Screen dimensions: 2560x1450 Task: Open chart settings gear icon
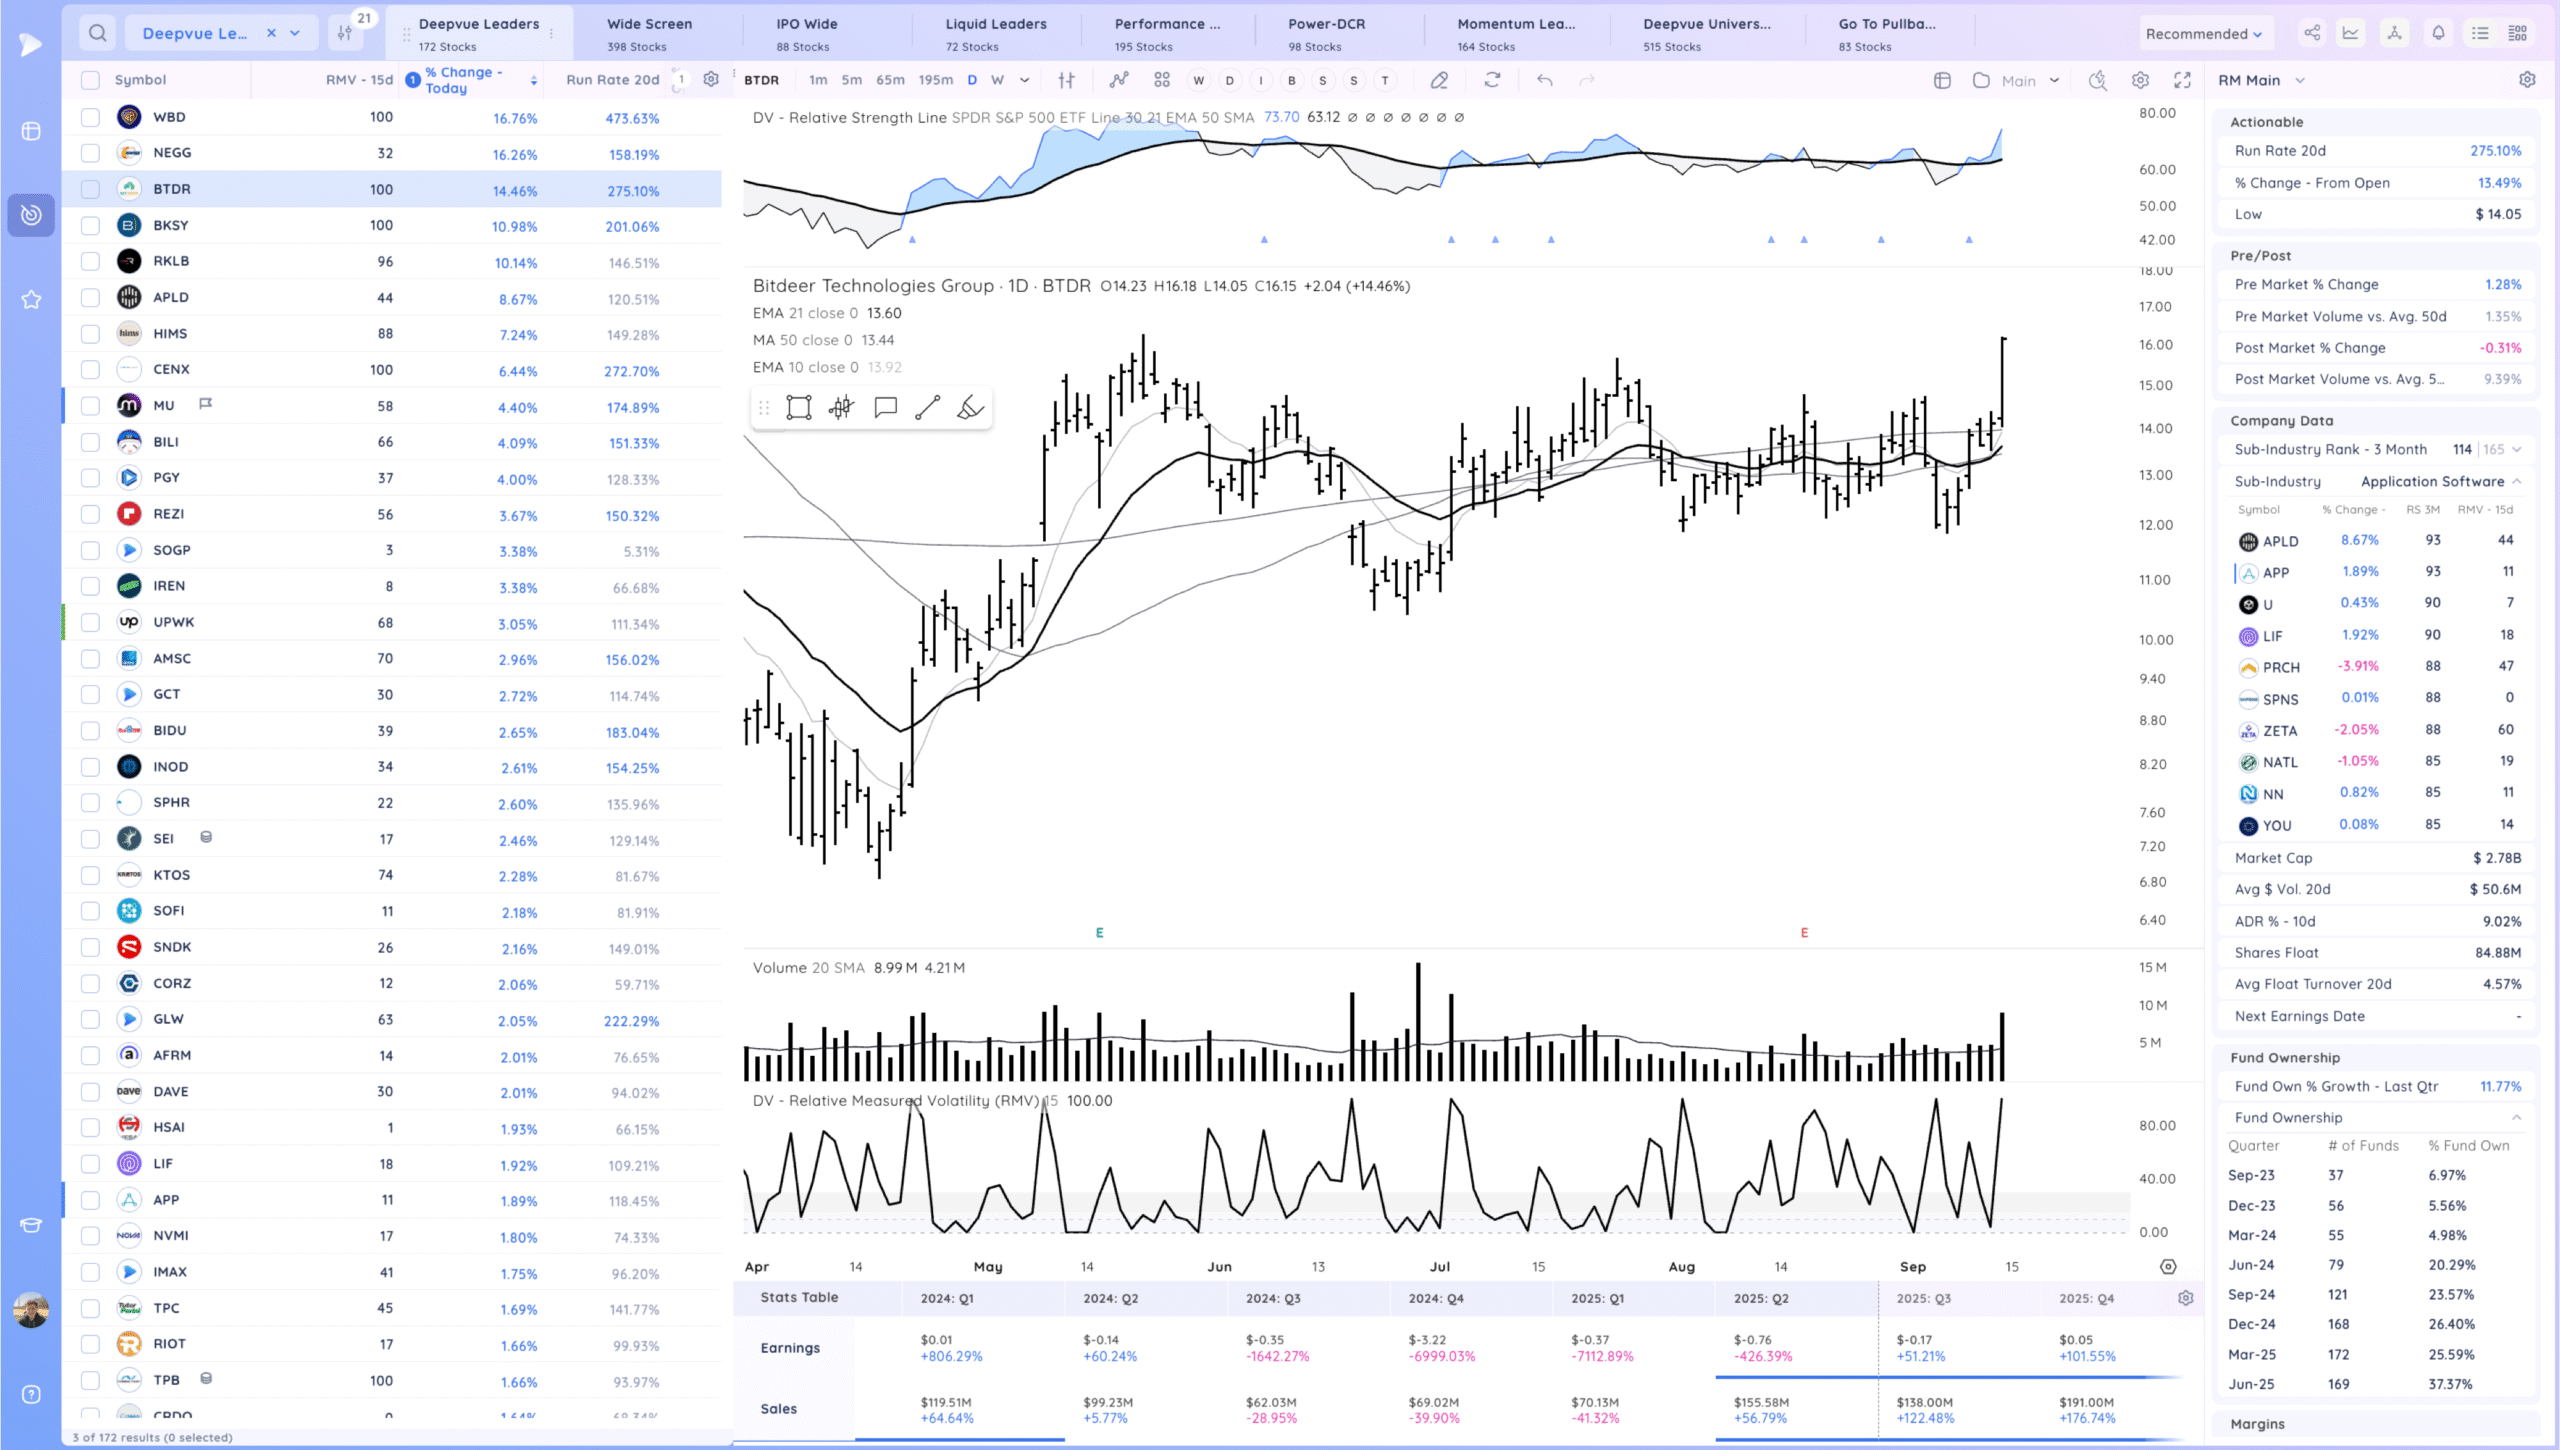[2140, 80]
